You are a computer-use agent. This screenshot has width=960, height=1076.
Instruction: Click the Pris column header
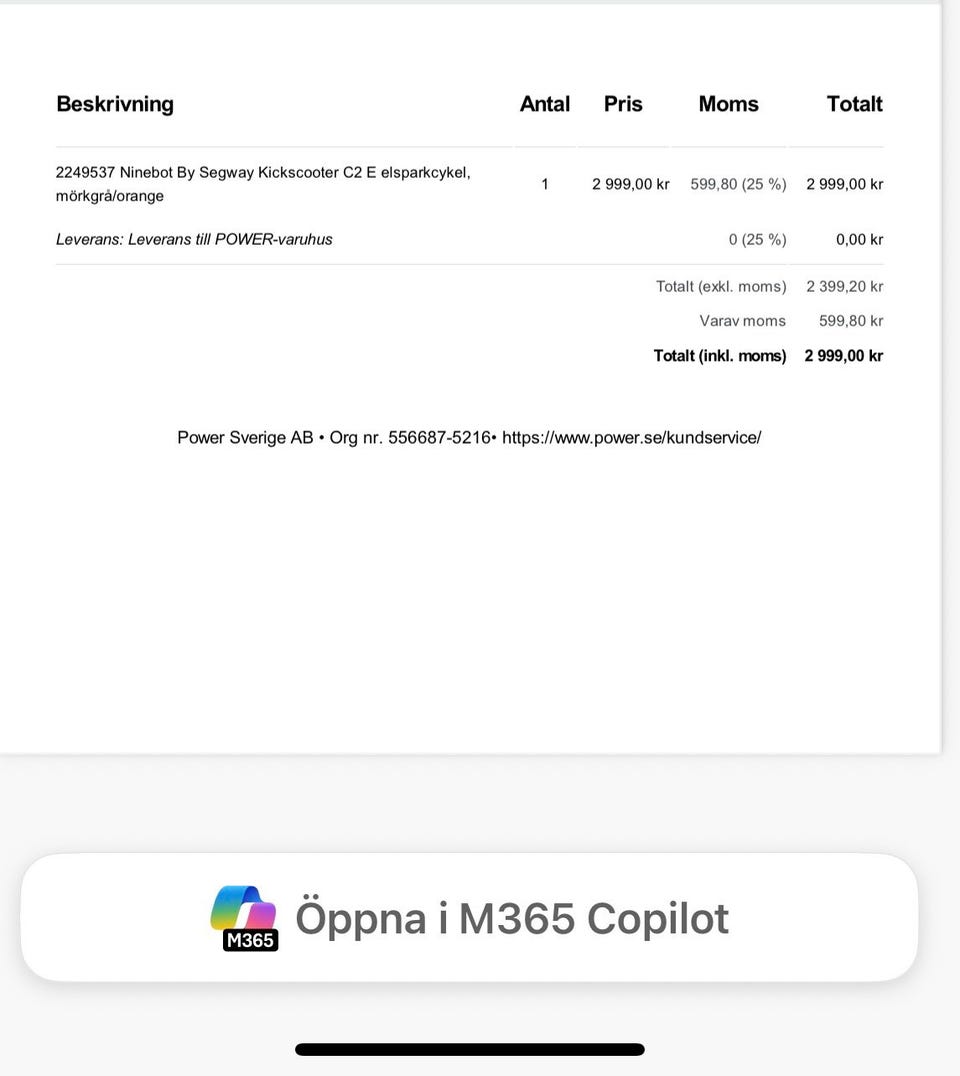coord(623,104)
